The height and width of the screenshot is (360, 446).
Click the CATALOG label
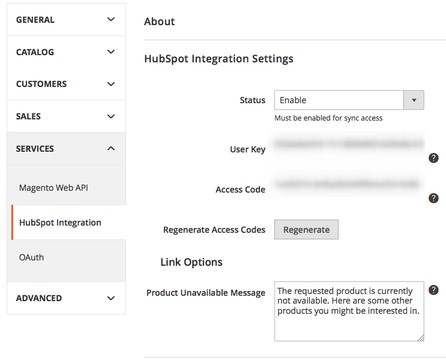tap(35, 52)
